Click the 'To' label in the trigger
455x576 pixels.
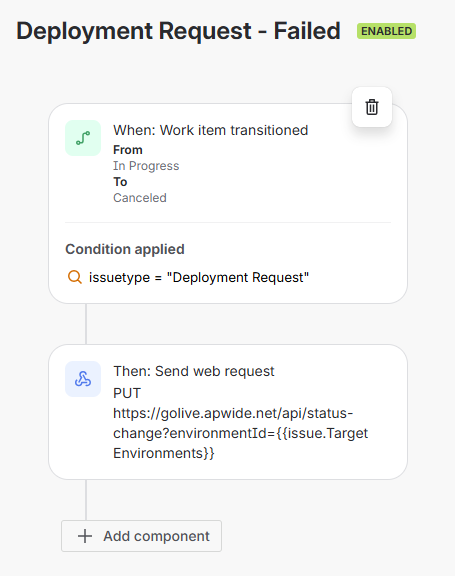tap(120, 182)
